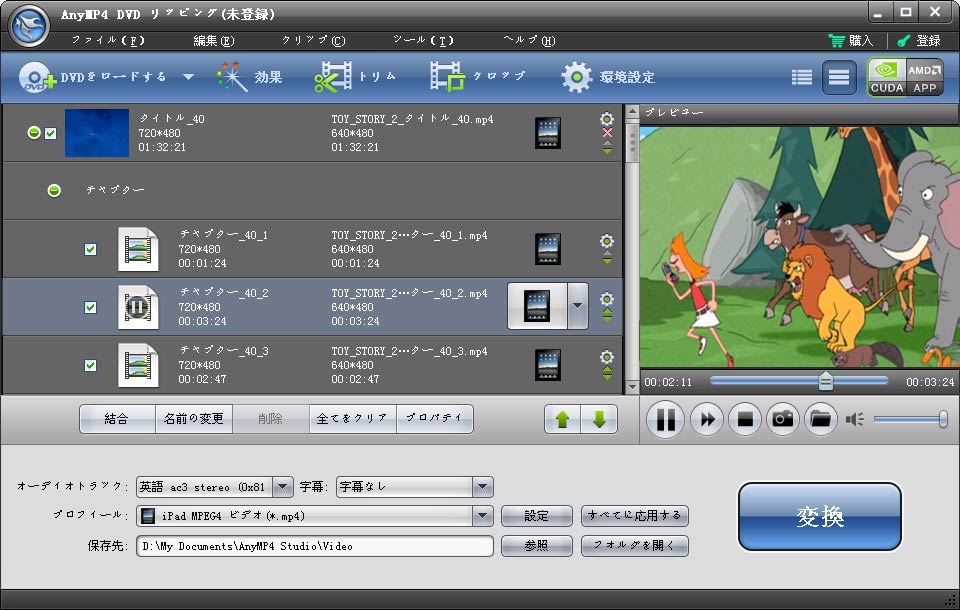Open settings gear for タイトル_40
The image size is (960, 610).
[x=607, y=119]
